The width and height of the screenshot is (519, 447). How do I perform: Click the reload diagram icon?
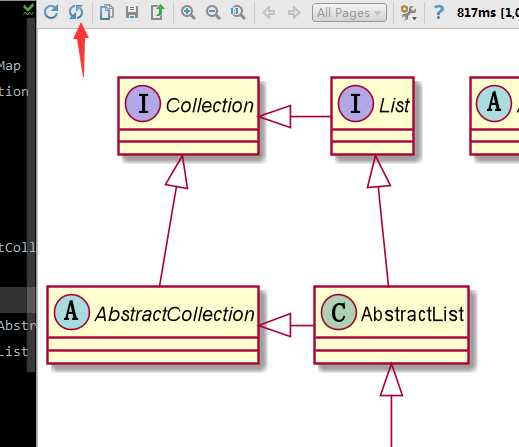click(x=51, y=12)
